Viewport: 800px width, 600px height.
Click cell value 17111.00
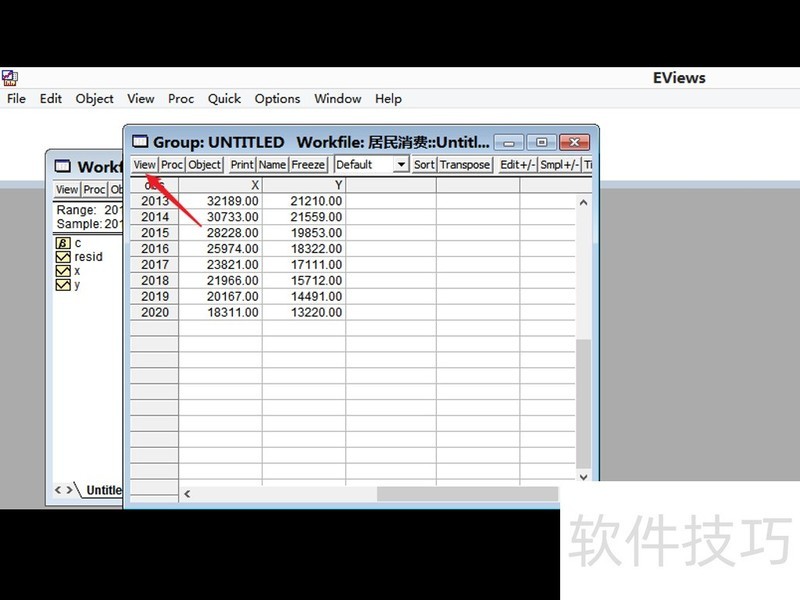click(x=304, y=264)
